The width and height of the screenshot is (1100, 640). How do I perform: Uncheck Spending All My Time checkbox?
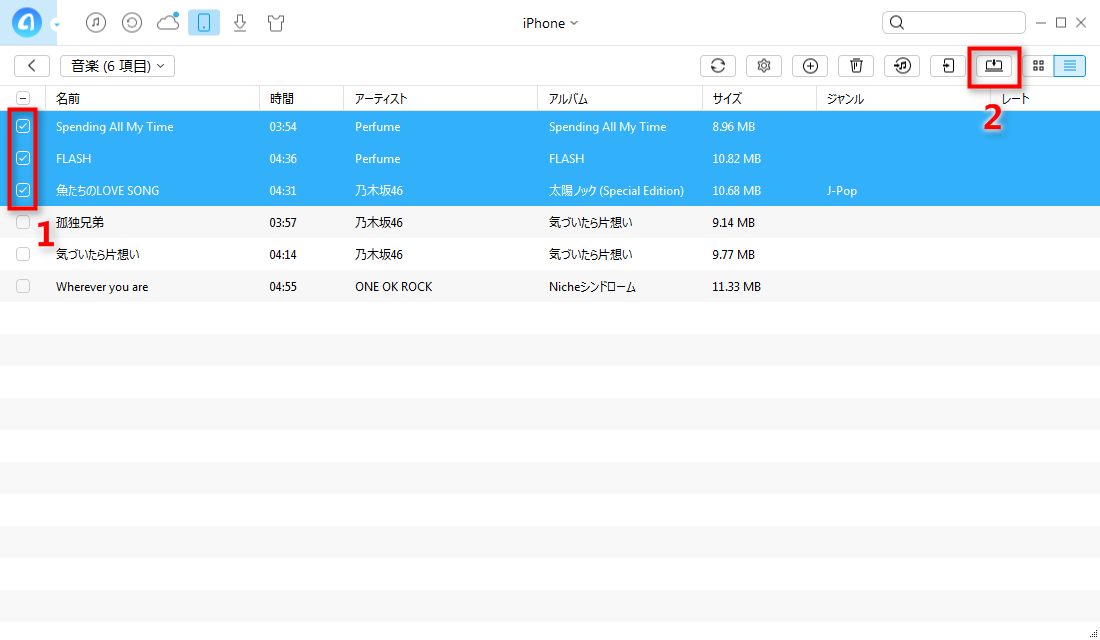(x=23, y=126)
